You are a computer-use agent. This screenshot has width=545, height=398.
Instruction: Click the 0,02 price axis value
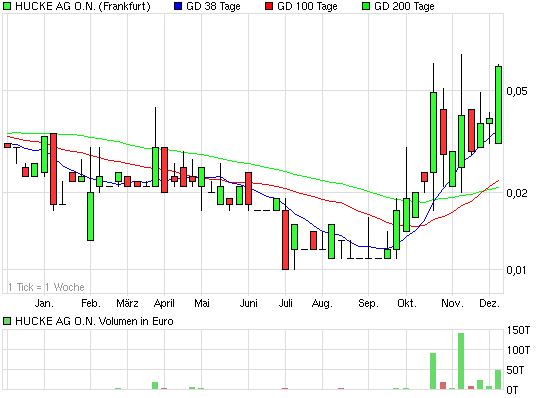point(516,193)
